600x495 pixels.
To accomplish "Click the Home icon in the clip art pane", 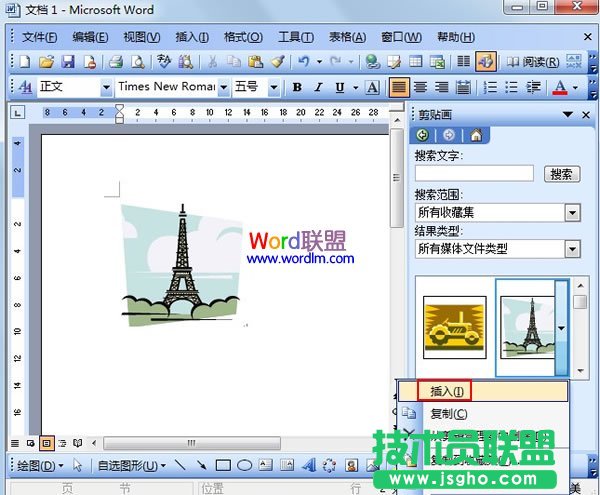I will 476,135.
